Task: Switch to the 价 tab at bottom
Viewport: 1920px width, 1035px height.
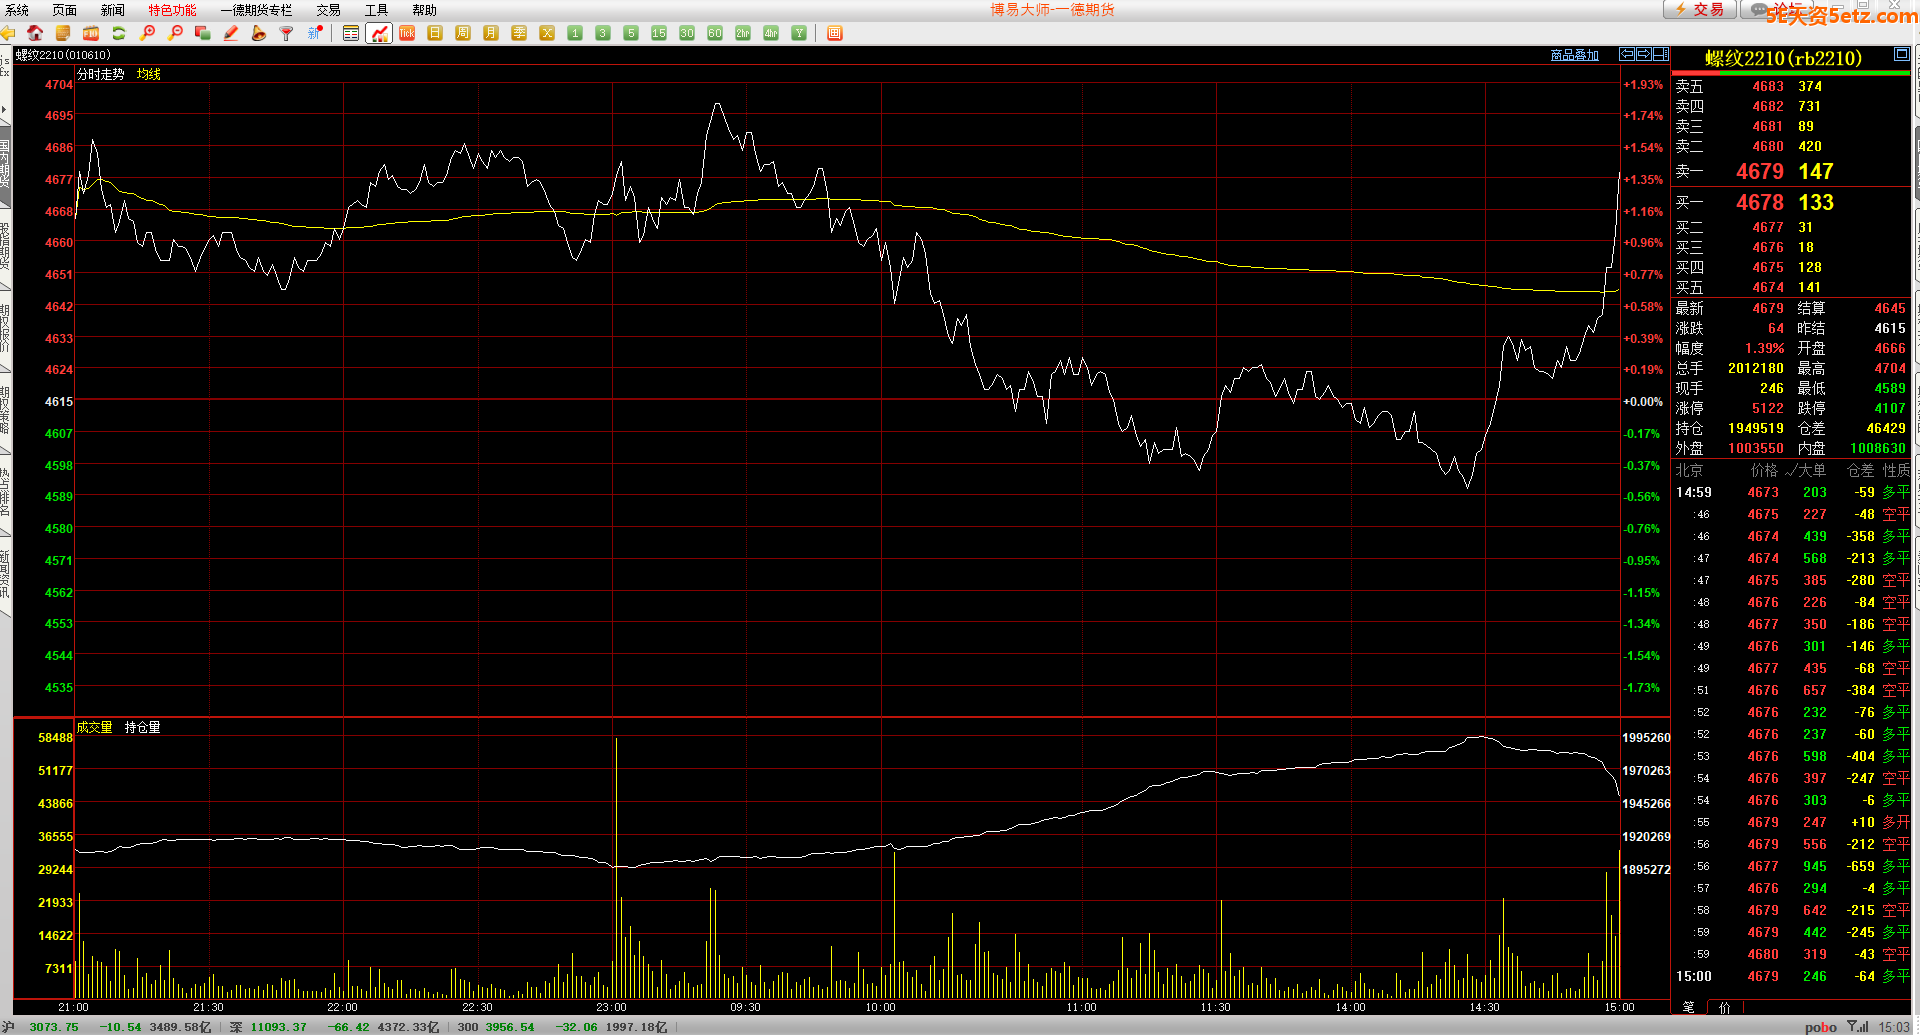Action: pos(1724,1007)
